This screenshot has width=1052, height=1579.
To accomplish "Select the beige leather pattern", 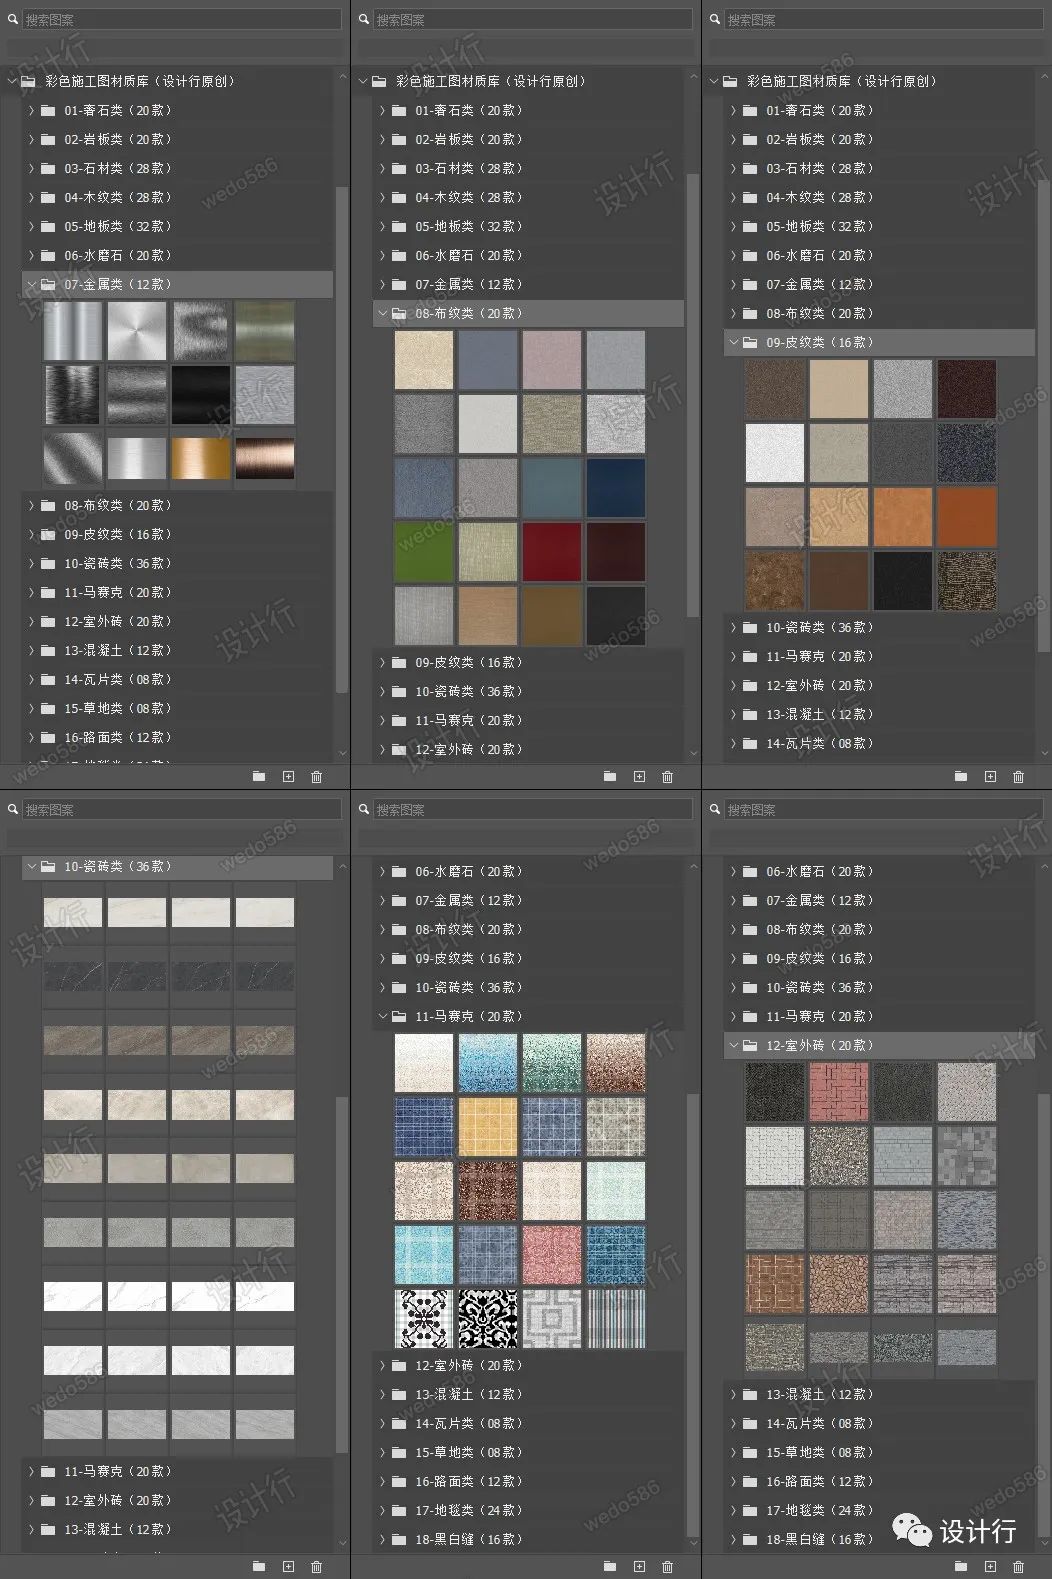I will pos(839,389).
